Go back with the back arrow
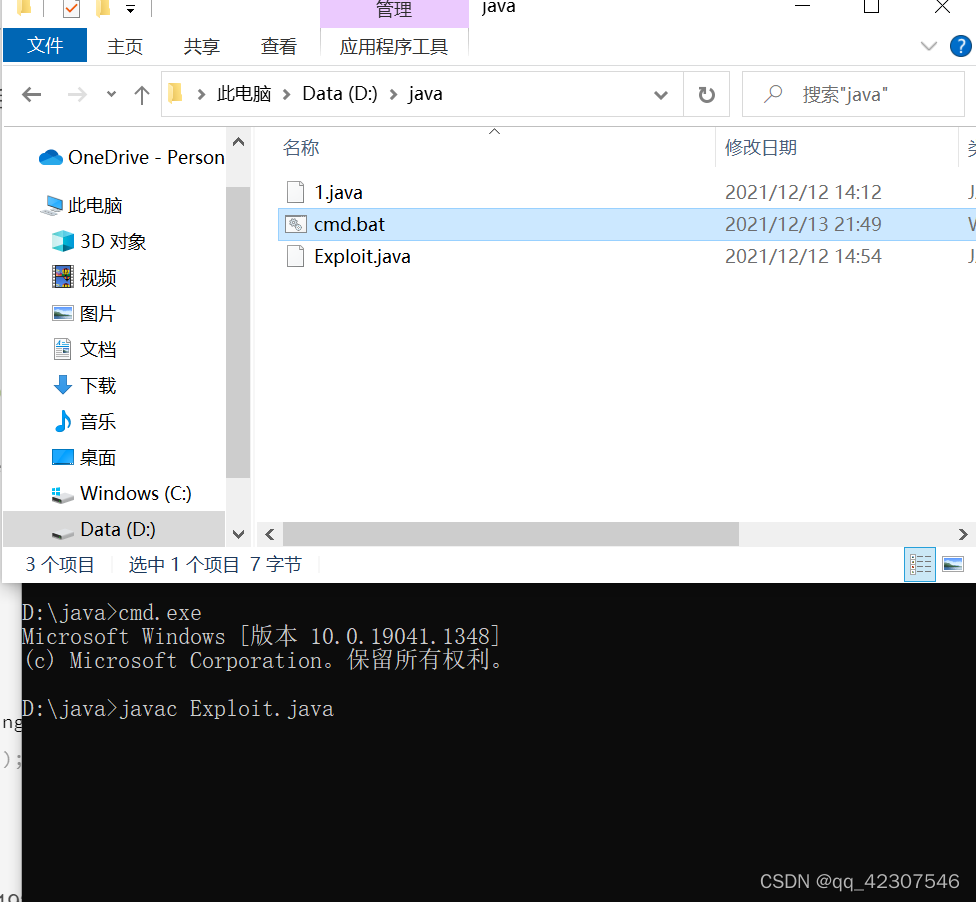 [x=31, y=95]
